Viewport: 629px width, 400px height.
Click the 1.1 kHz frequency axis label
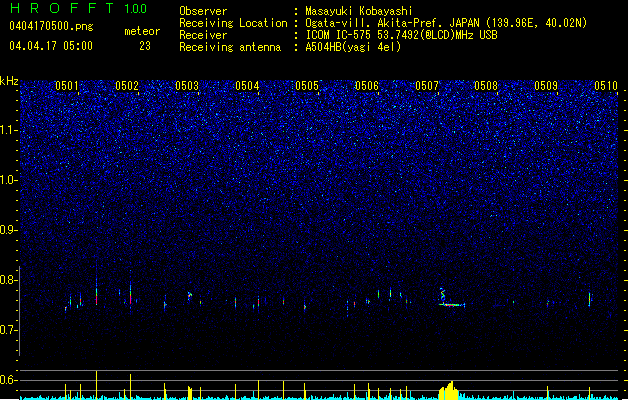click(x=9, y=130)
